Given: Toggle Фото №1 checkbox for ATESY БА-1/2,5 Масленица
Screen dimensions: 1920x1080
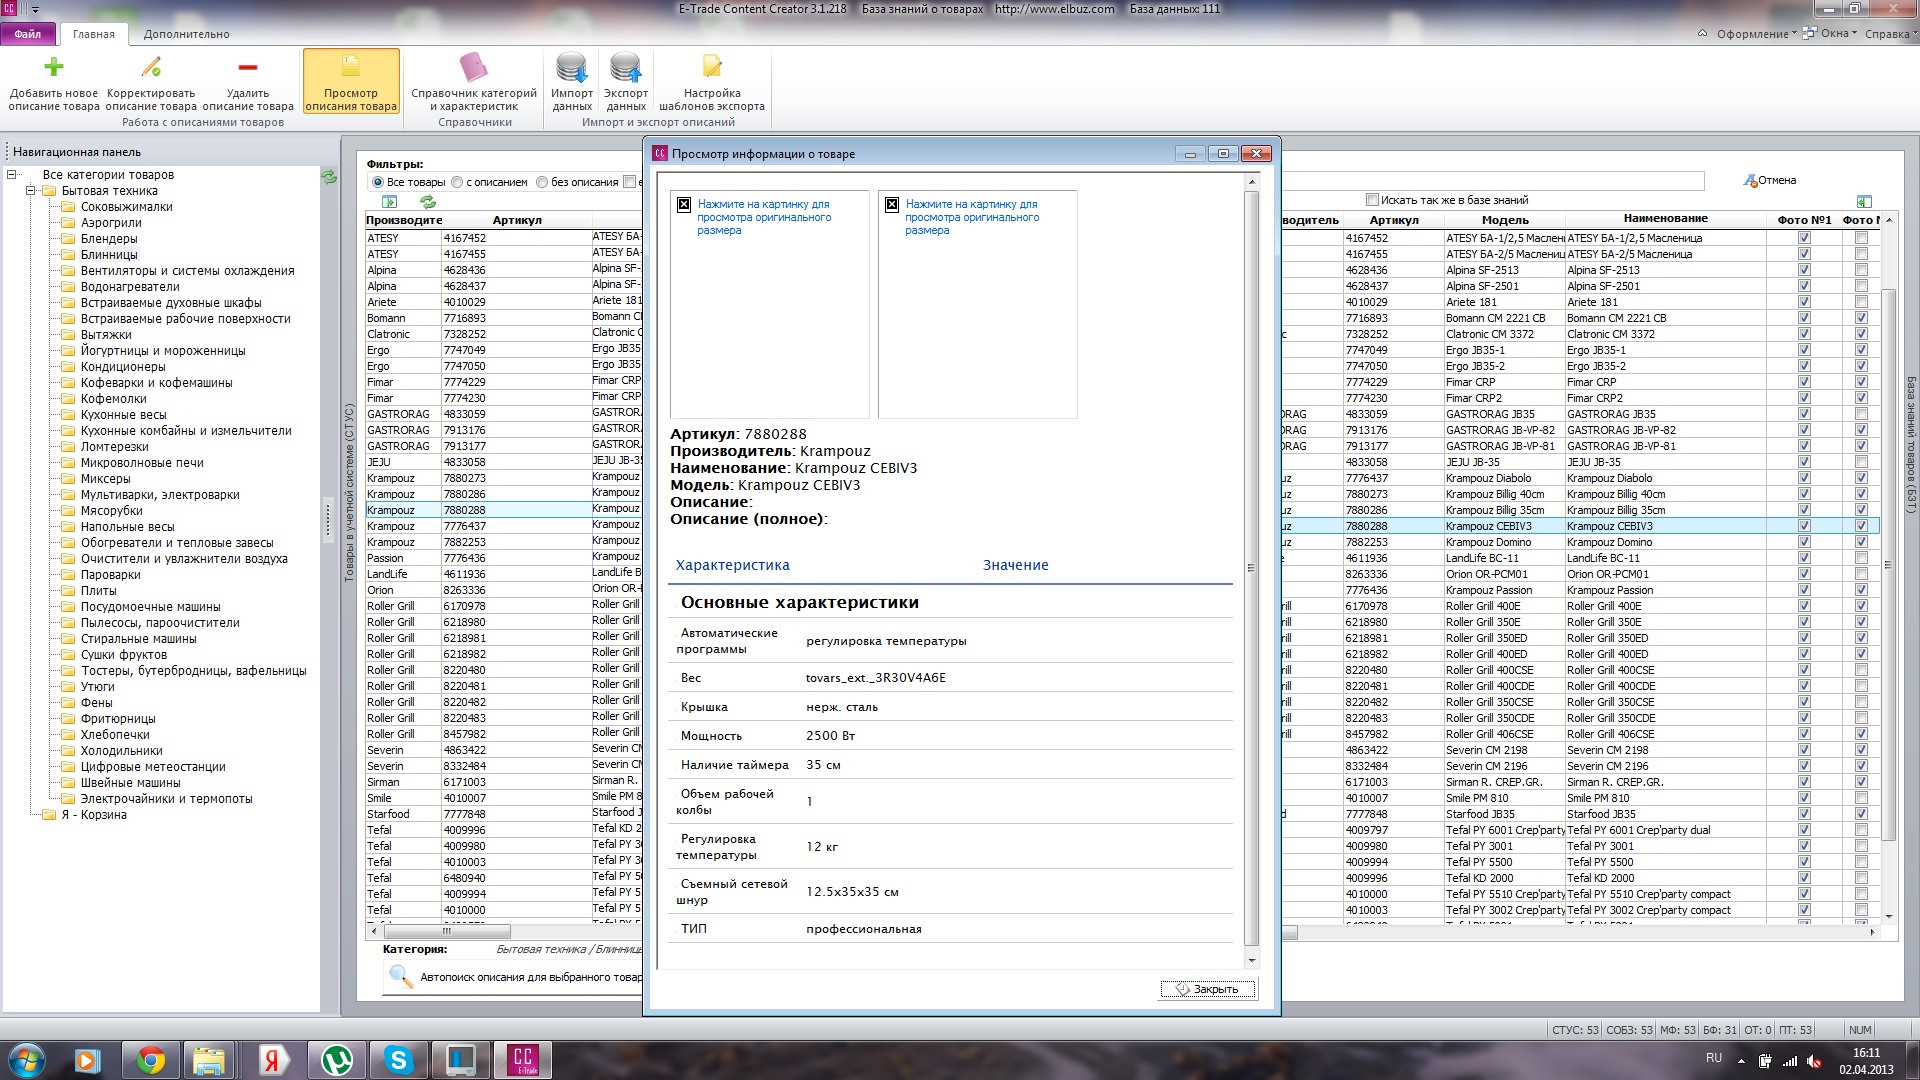Looking at the screenshot, I should click(1805, 238).
